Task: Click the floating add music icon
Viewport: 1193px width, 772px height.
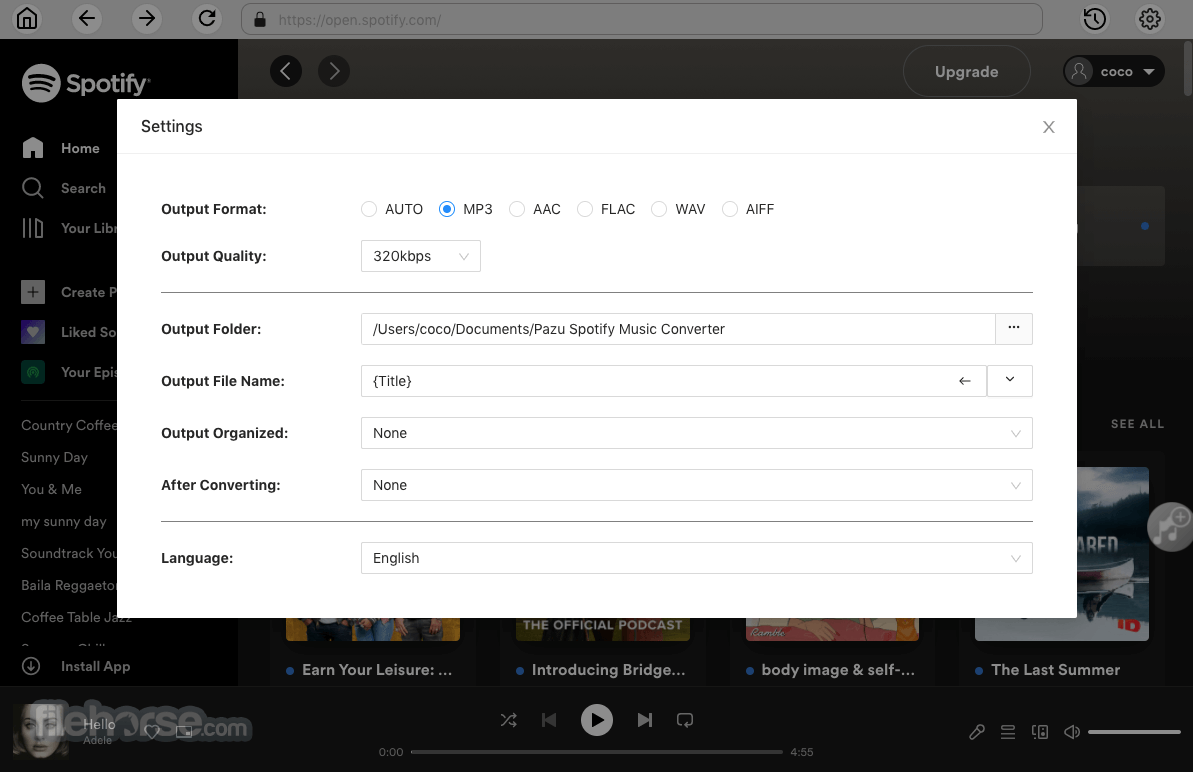Action: pos(1169,526)
